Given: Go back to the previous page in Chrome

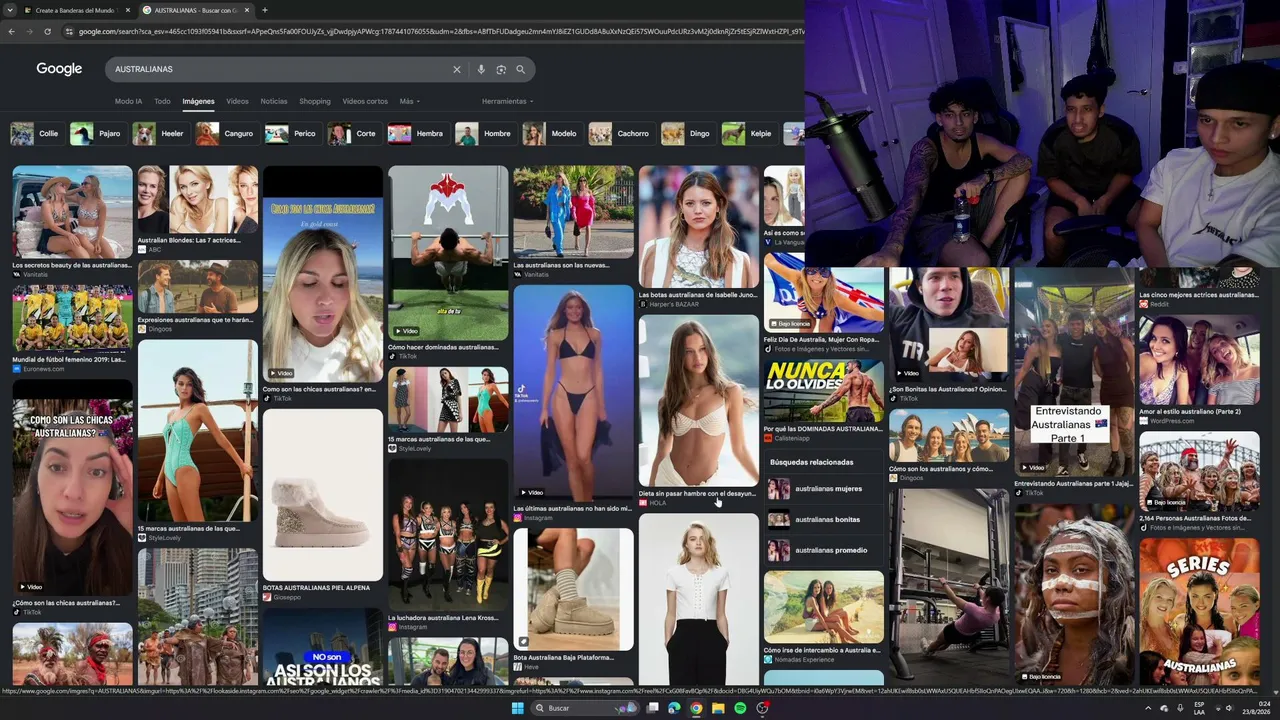Looking at the screenshot, I should tap(11, 31).
